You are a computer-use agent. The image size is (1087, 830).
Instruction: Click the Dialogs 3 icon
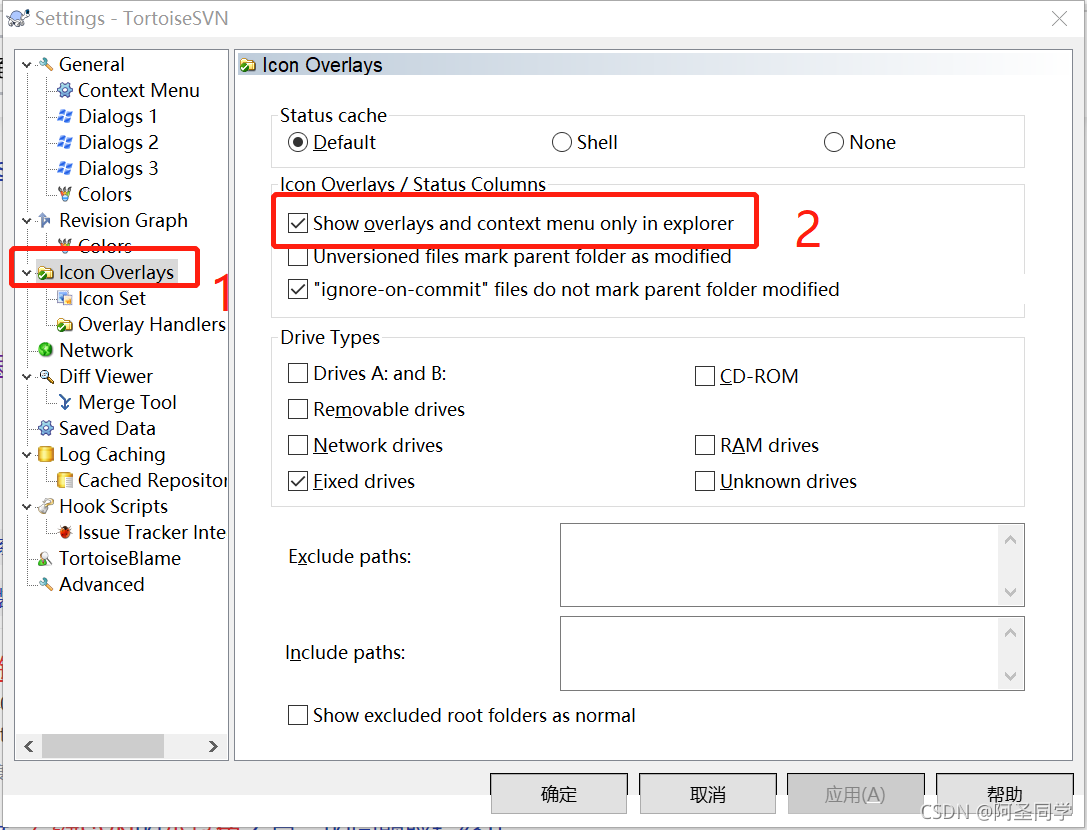coord(64,168)
